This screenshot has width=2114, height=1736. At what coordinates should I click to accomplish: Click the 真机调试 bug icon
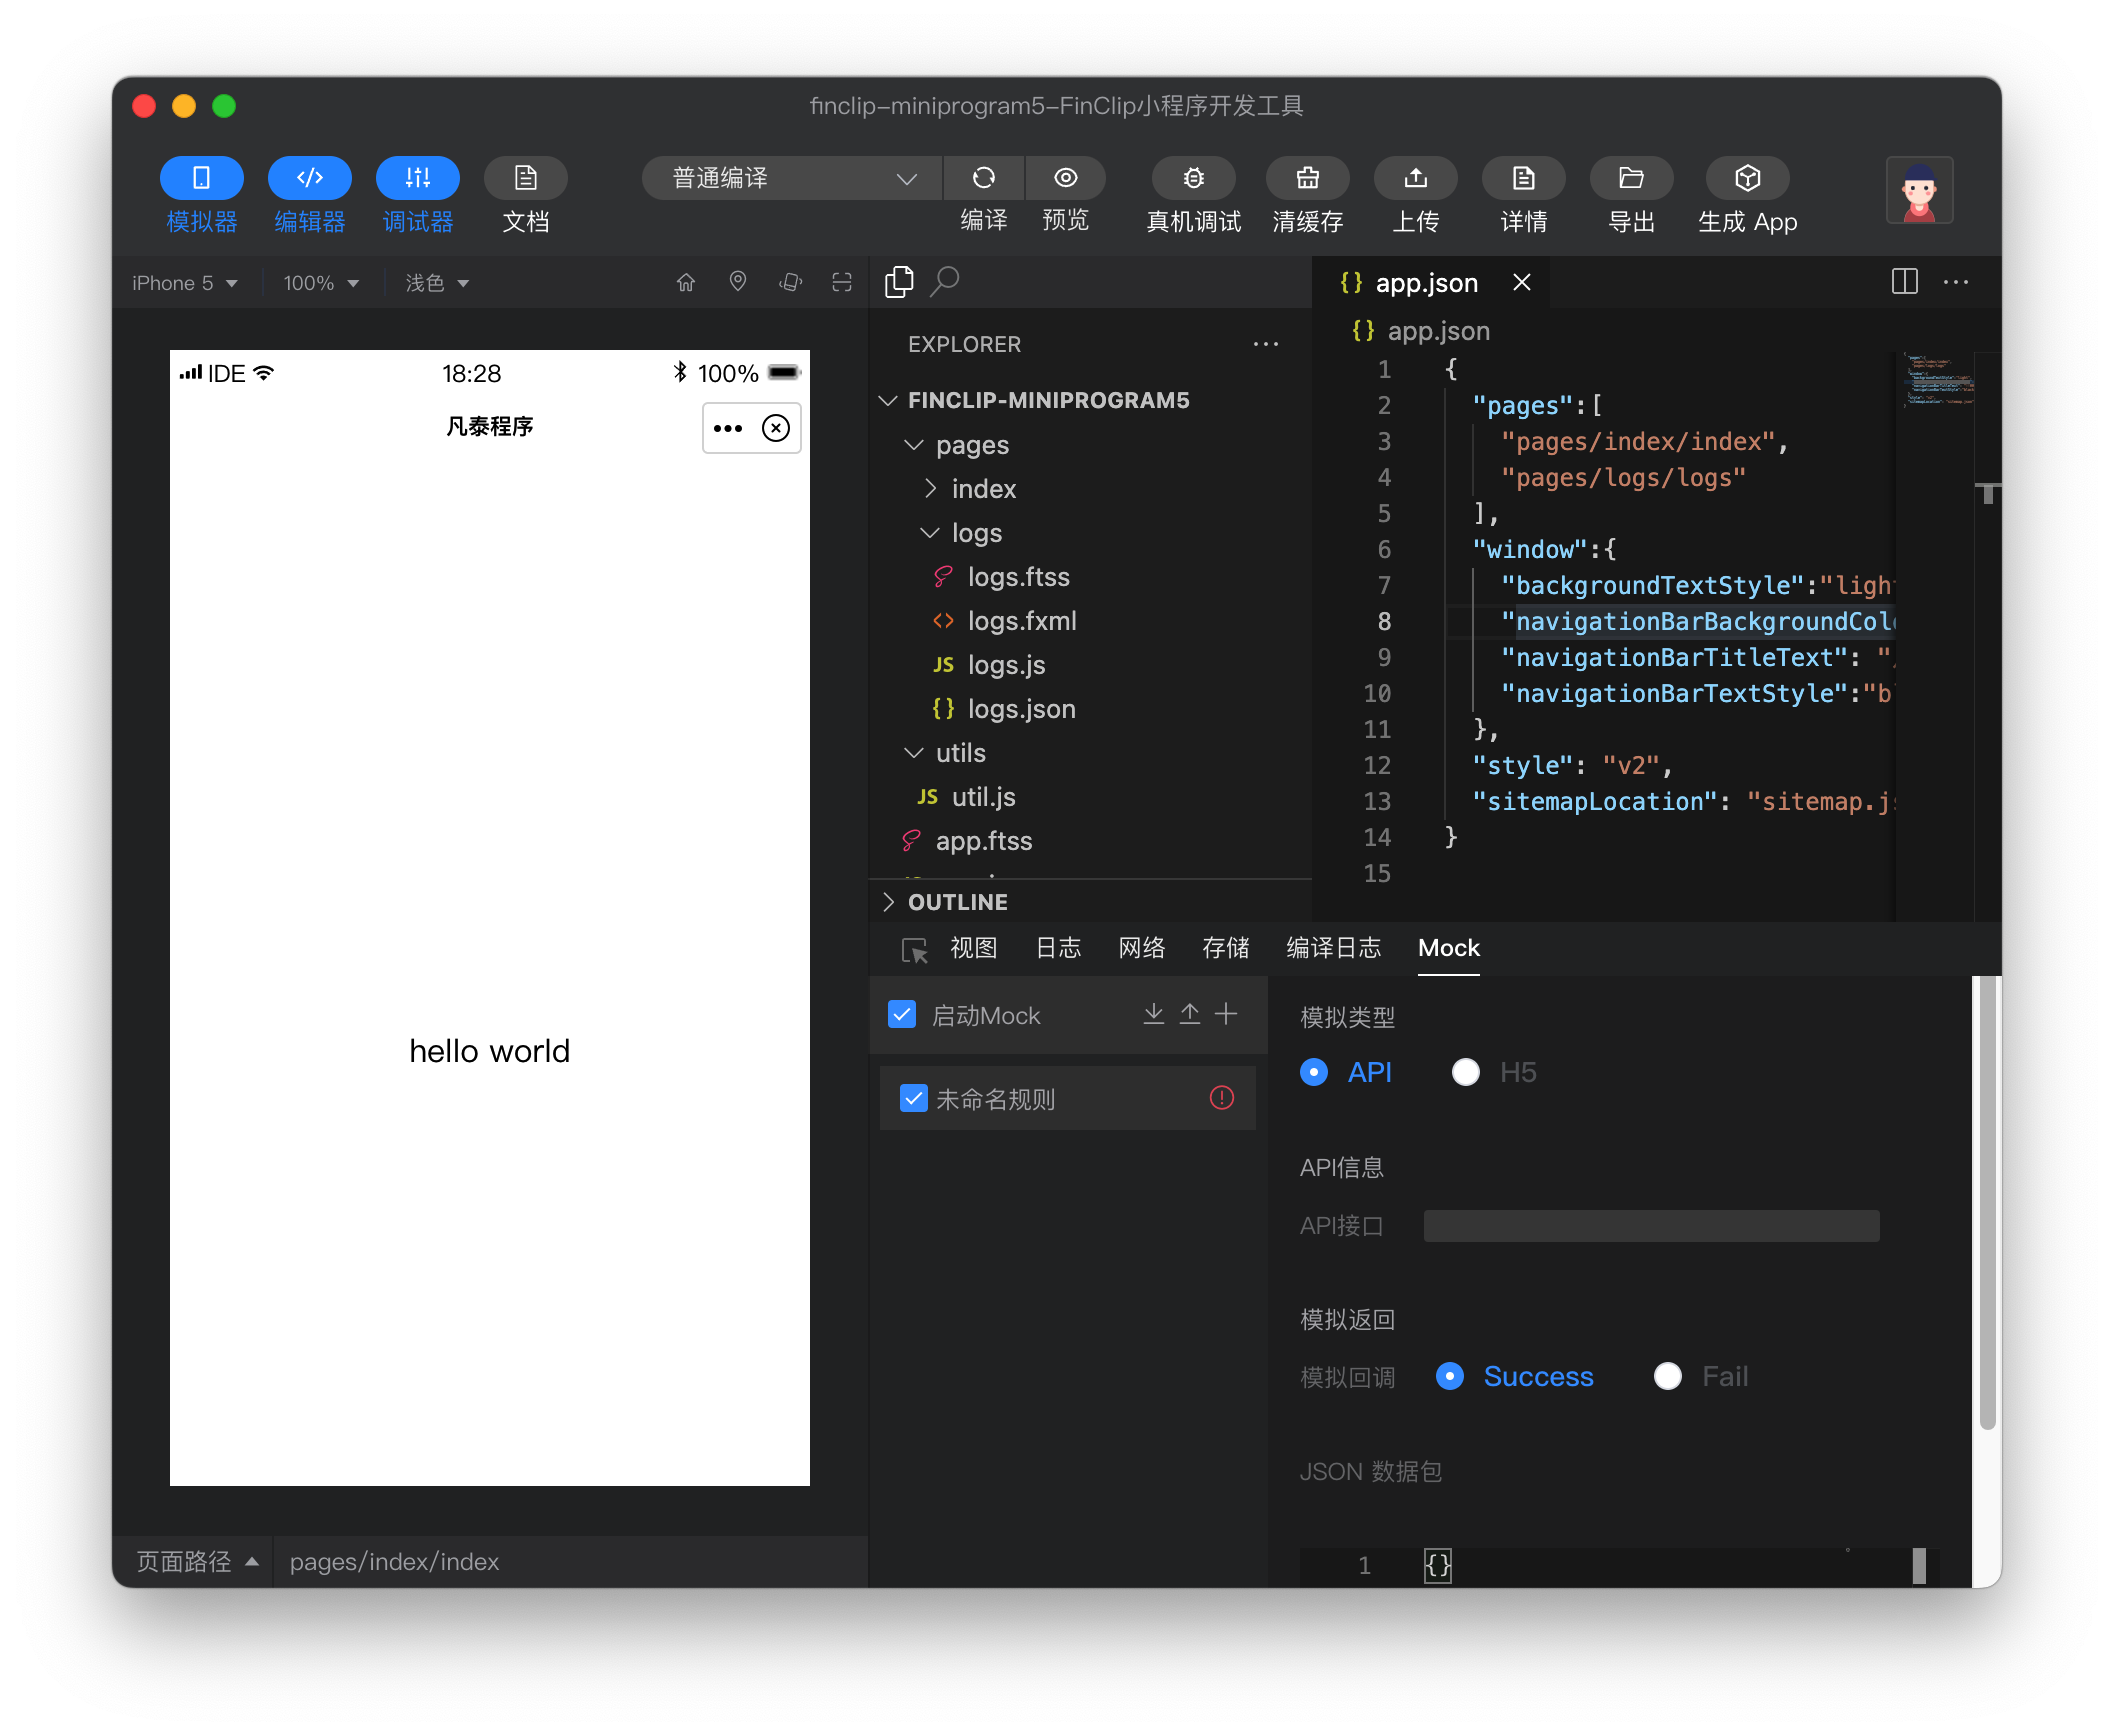pyautogui.click(x=1193, y=178)
